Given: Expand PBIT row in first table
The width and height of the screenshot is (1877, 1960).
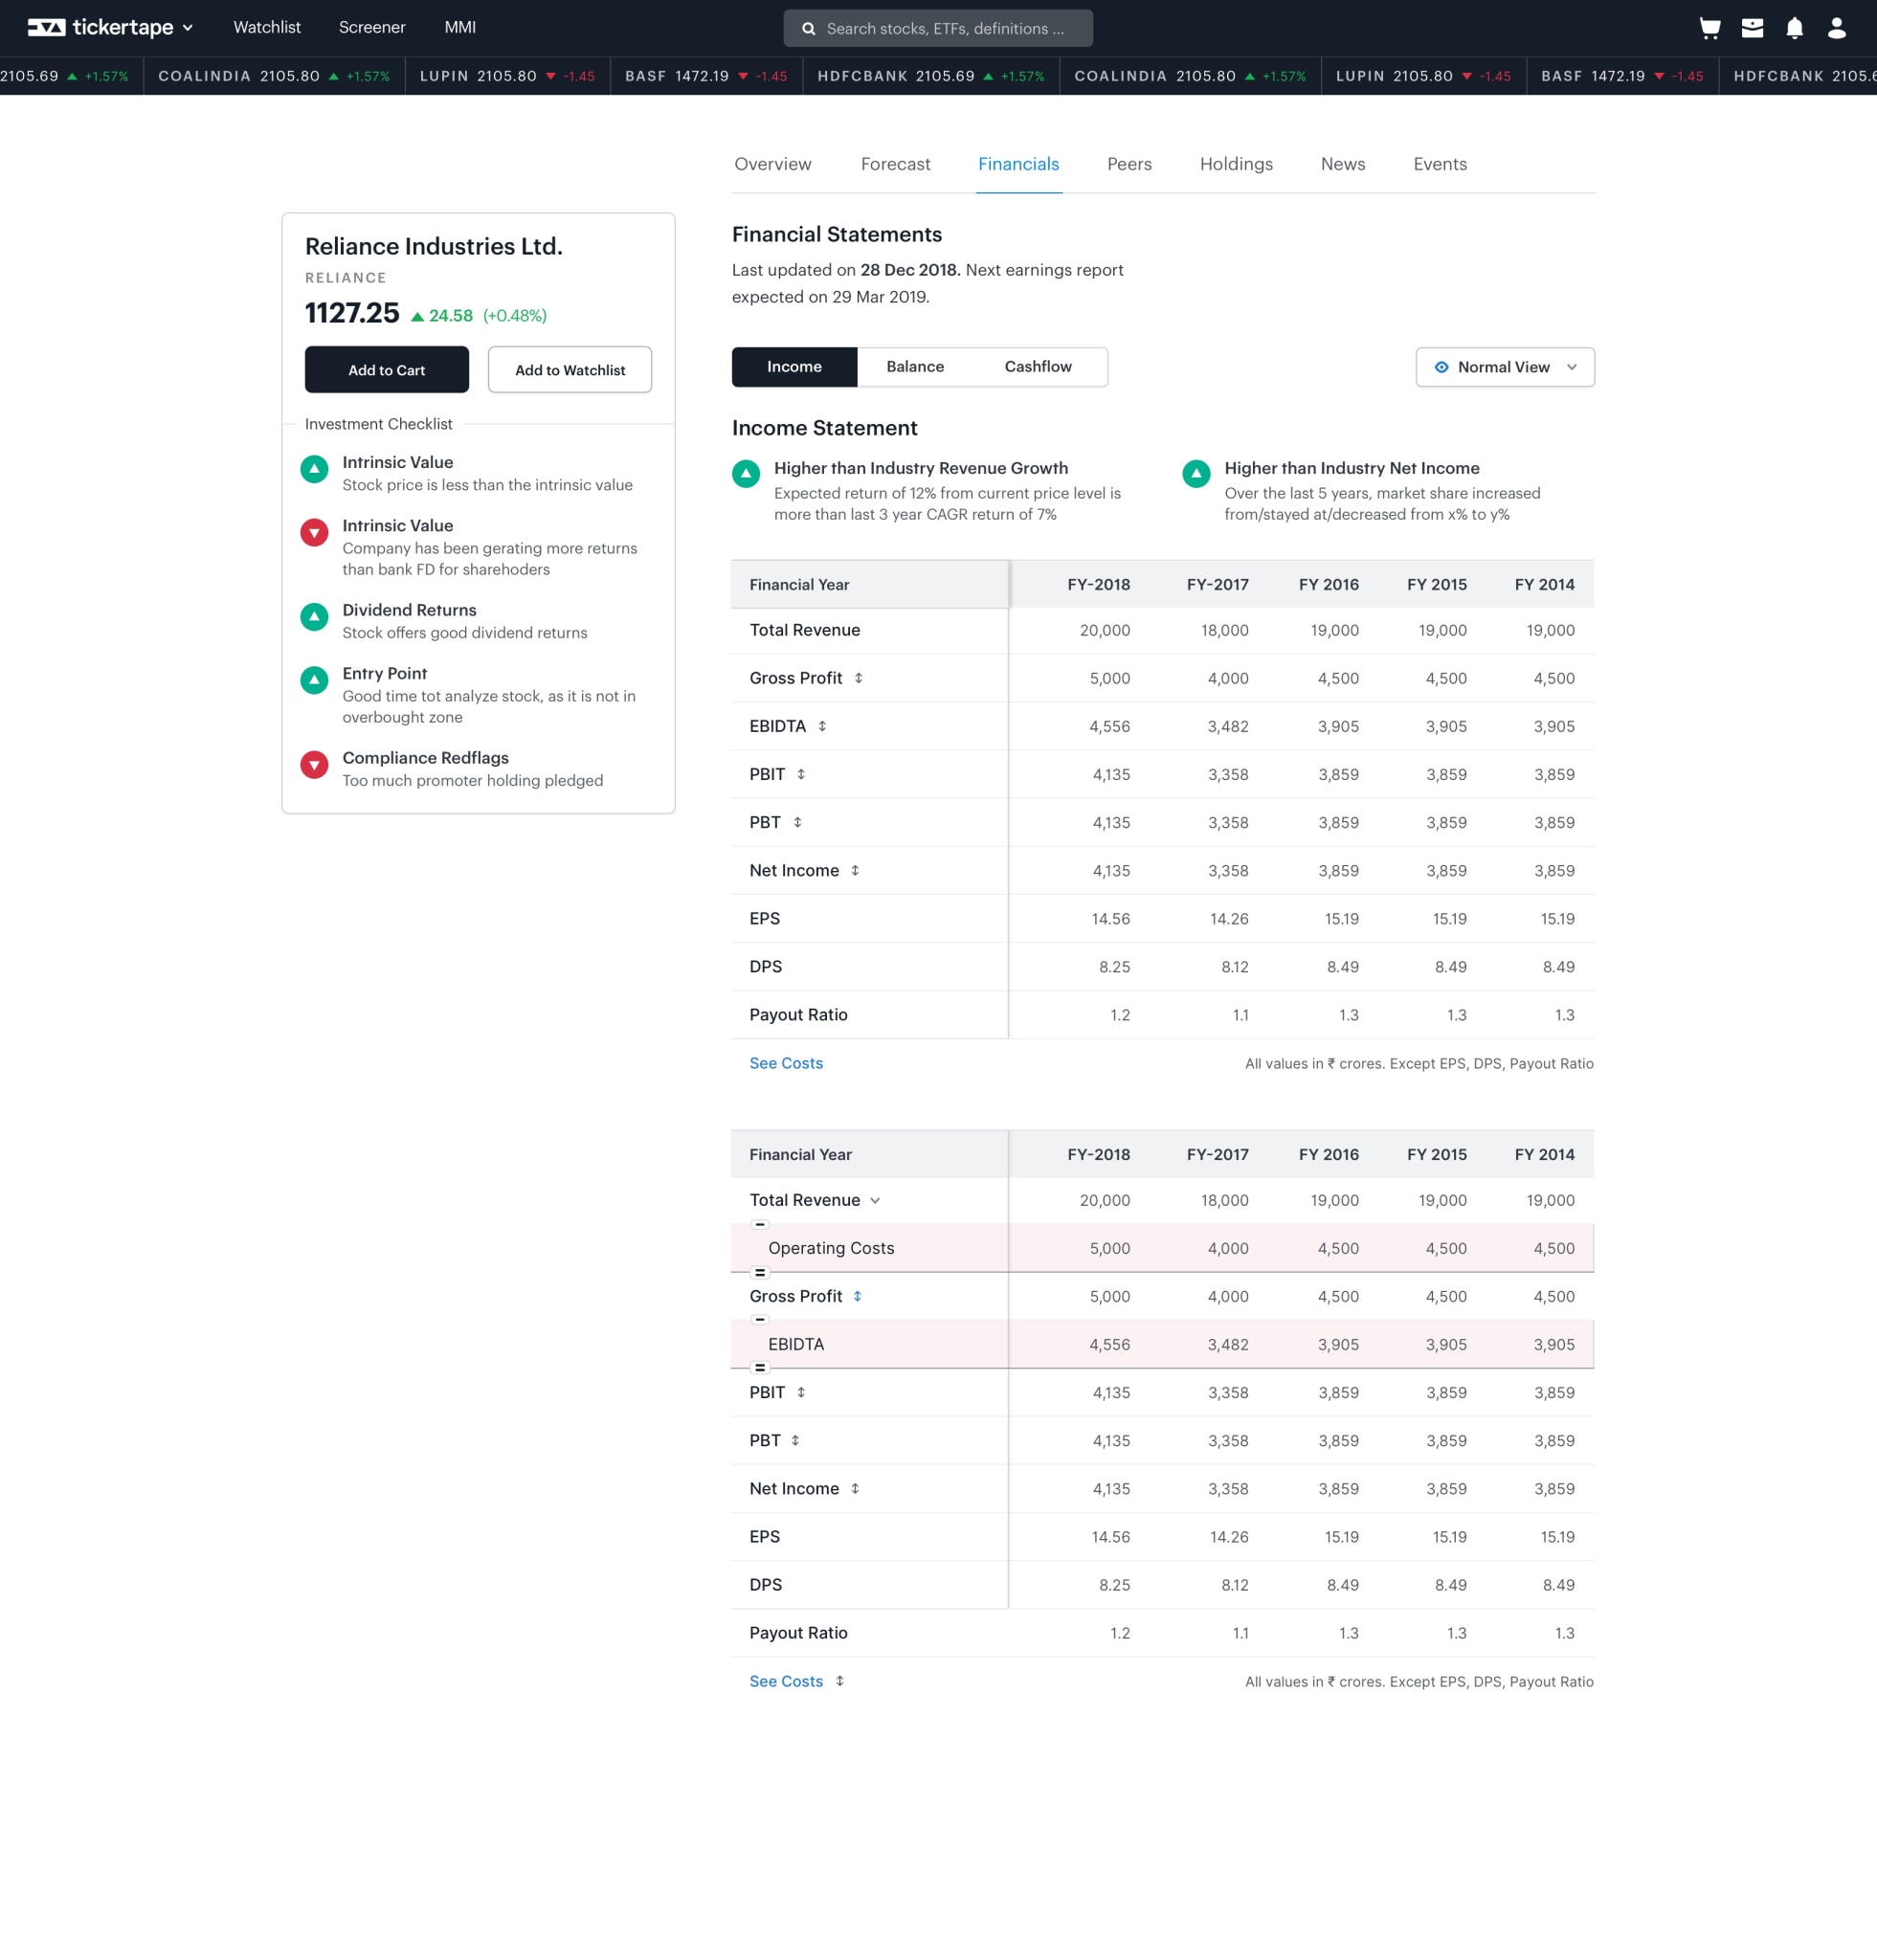Looking at the screenshot, I should 801,774.
